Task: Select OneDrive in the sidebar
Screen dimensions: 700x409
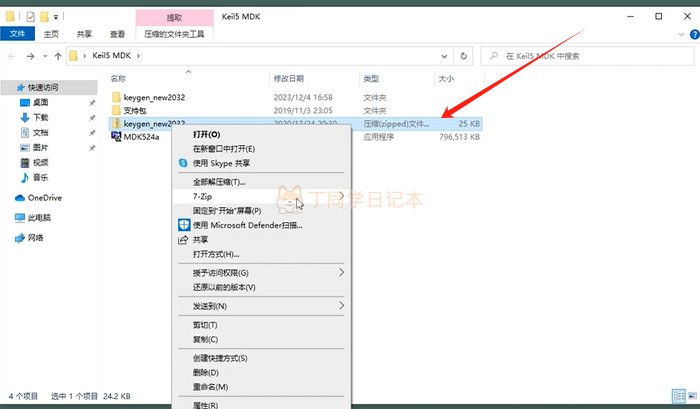Action: click(45, 198)
